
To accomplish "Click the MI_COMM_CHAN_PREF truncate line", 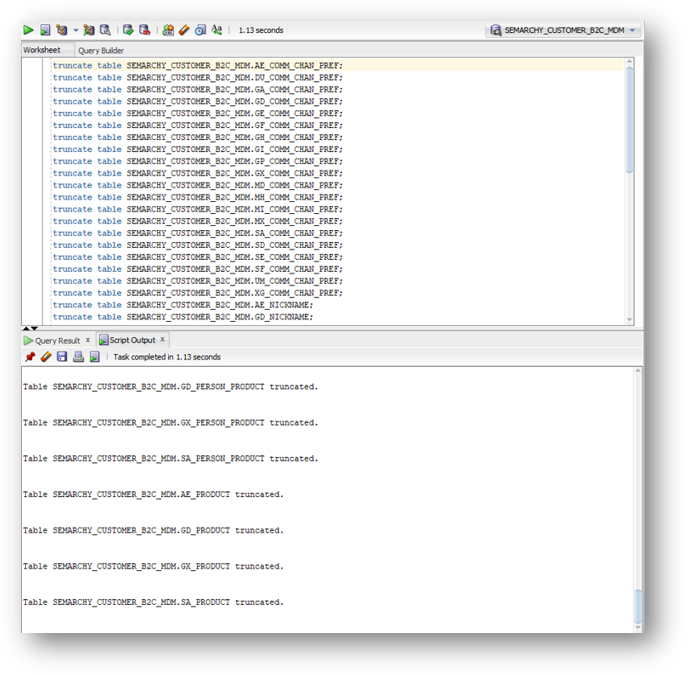I will [x=198, y=209].
